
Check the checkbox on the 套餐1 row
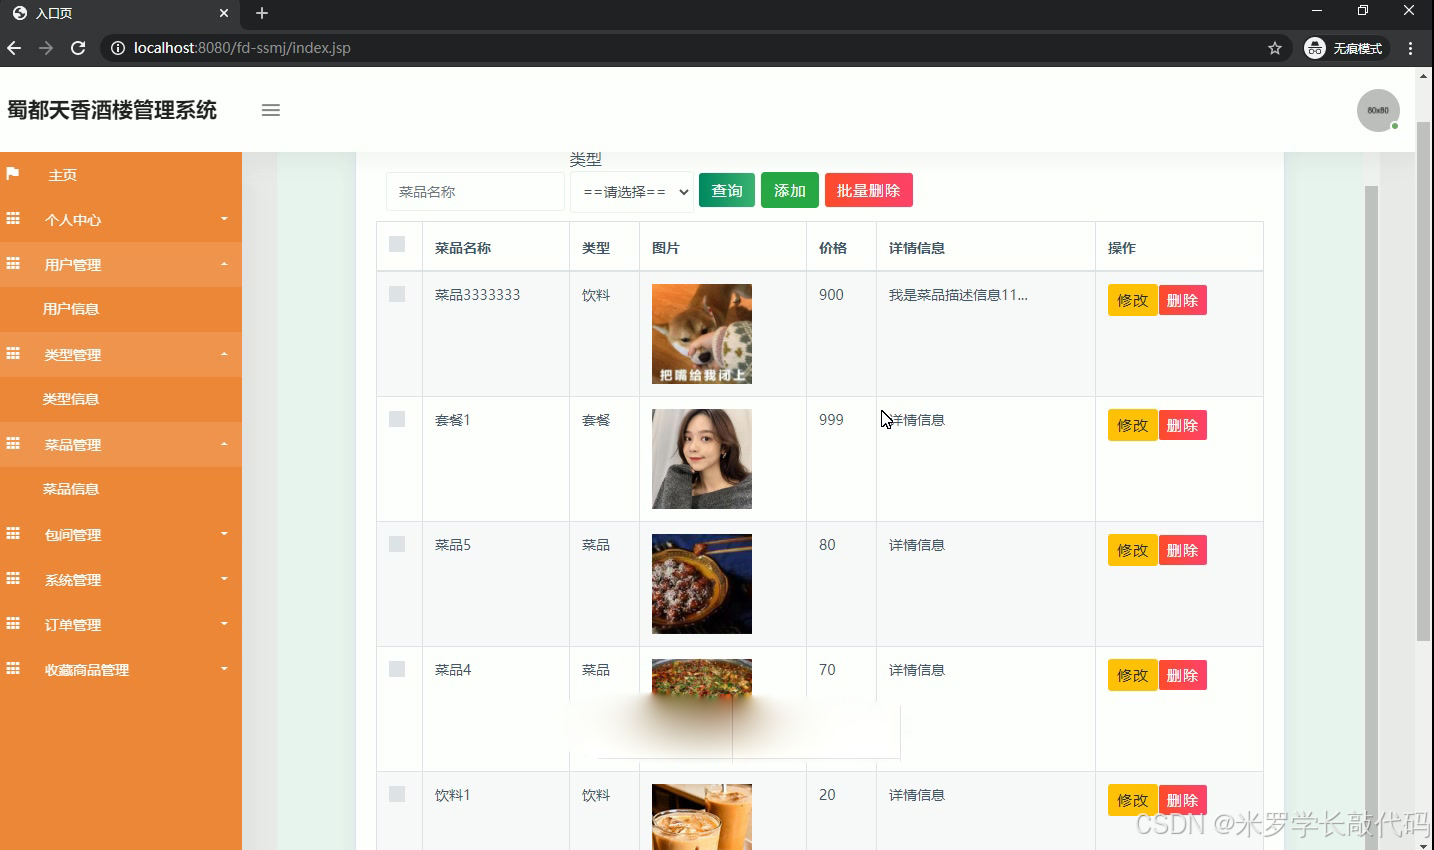click(x=397, y=420)
